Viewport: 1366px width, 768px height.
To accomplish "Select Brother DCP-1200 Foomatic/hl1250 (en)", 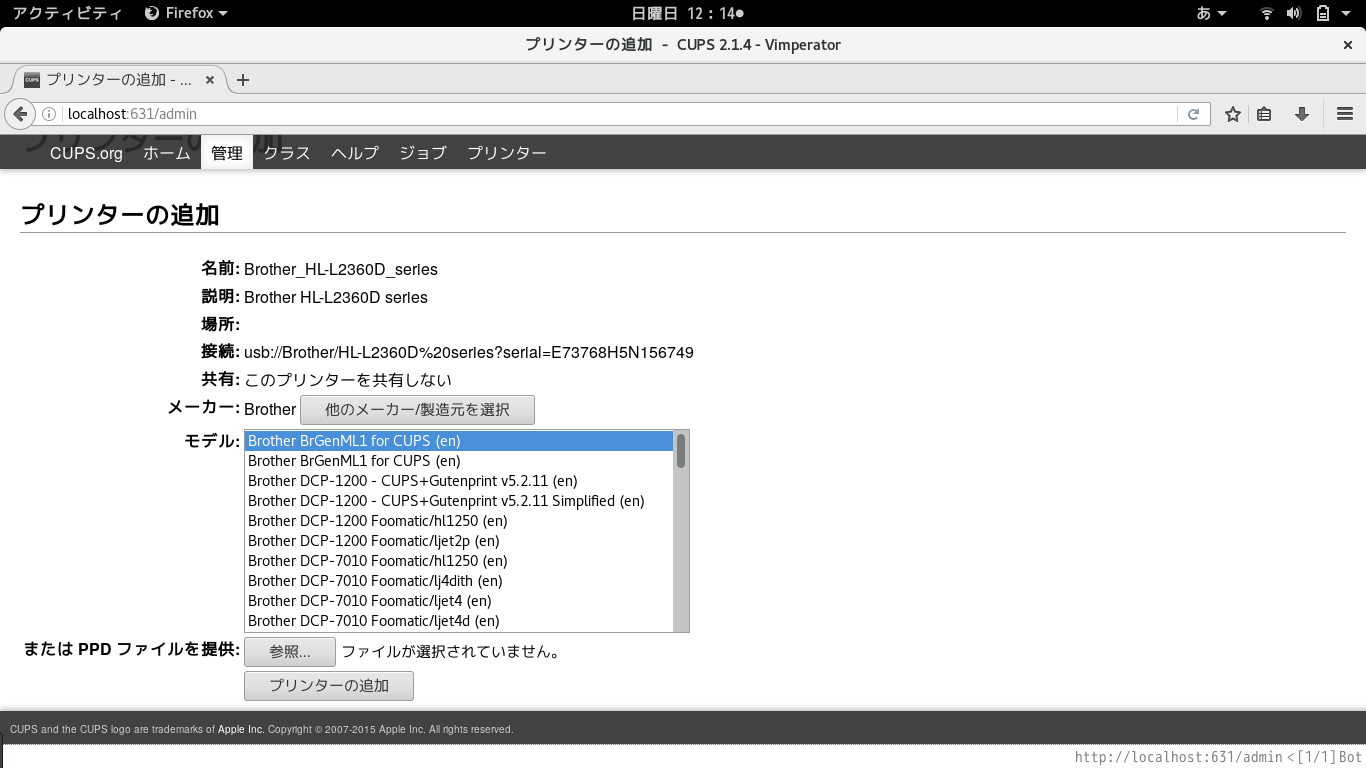I will [459, 521].
